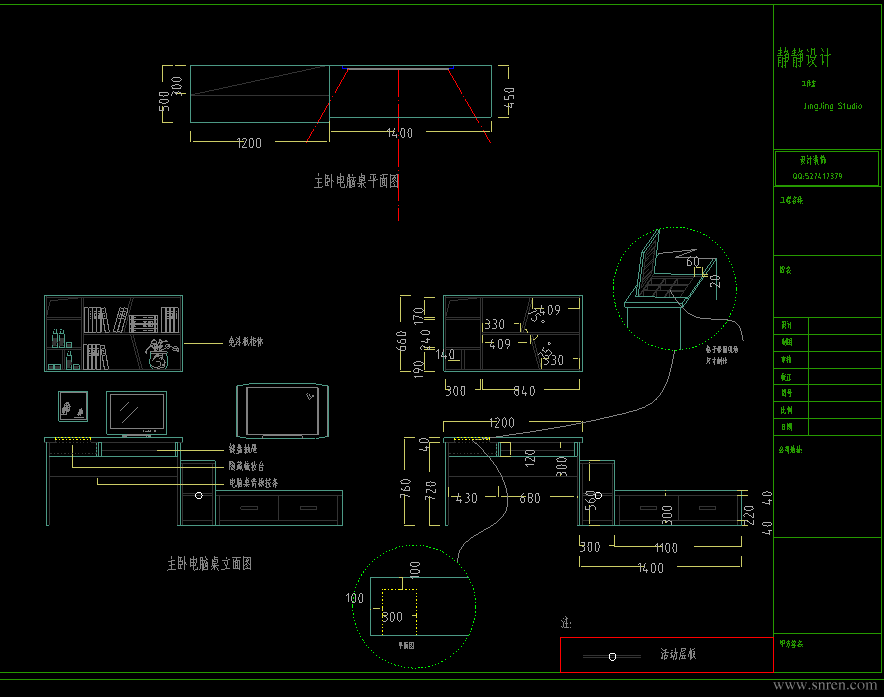Select the 120 drawer height dimension
Screen dimensions: 884x697
[530, 457]
